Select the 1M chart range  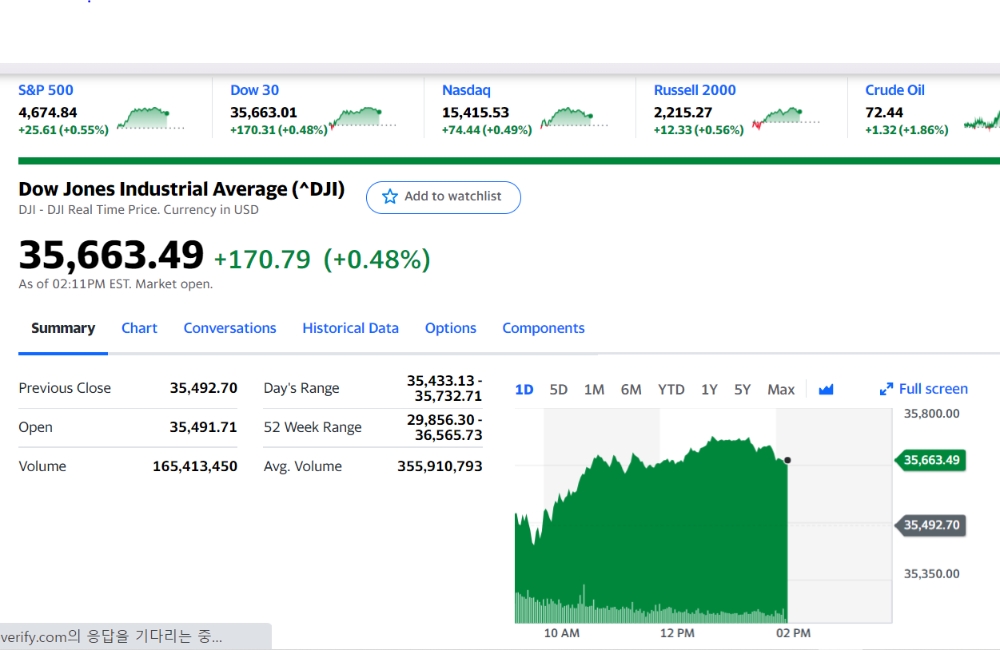tap(594, 389)
